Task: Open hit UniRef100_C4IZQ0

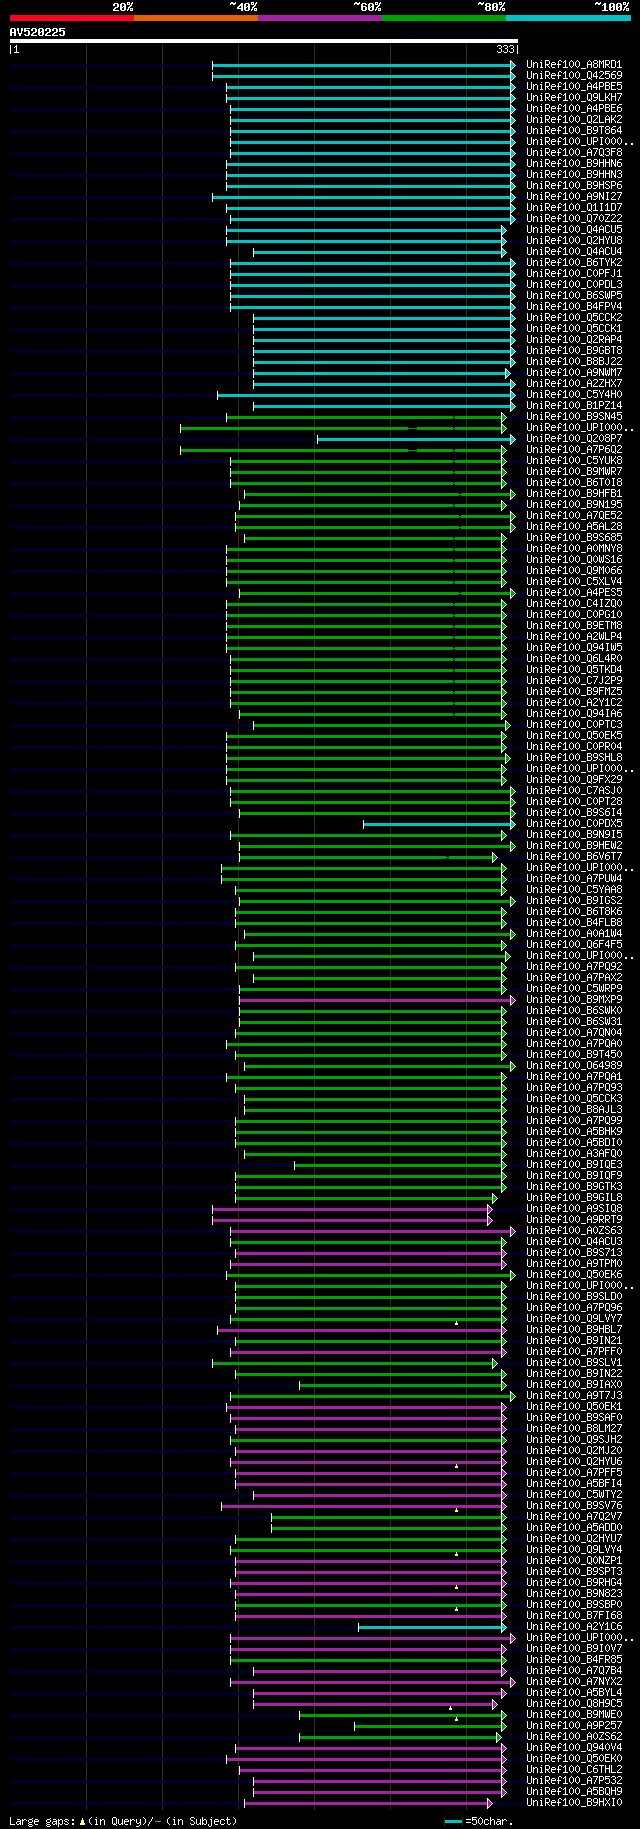Action: (x=574, y=604)
